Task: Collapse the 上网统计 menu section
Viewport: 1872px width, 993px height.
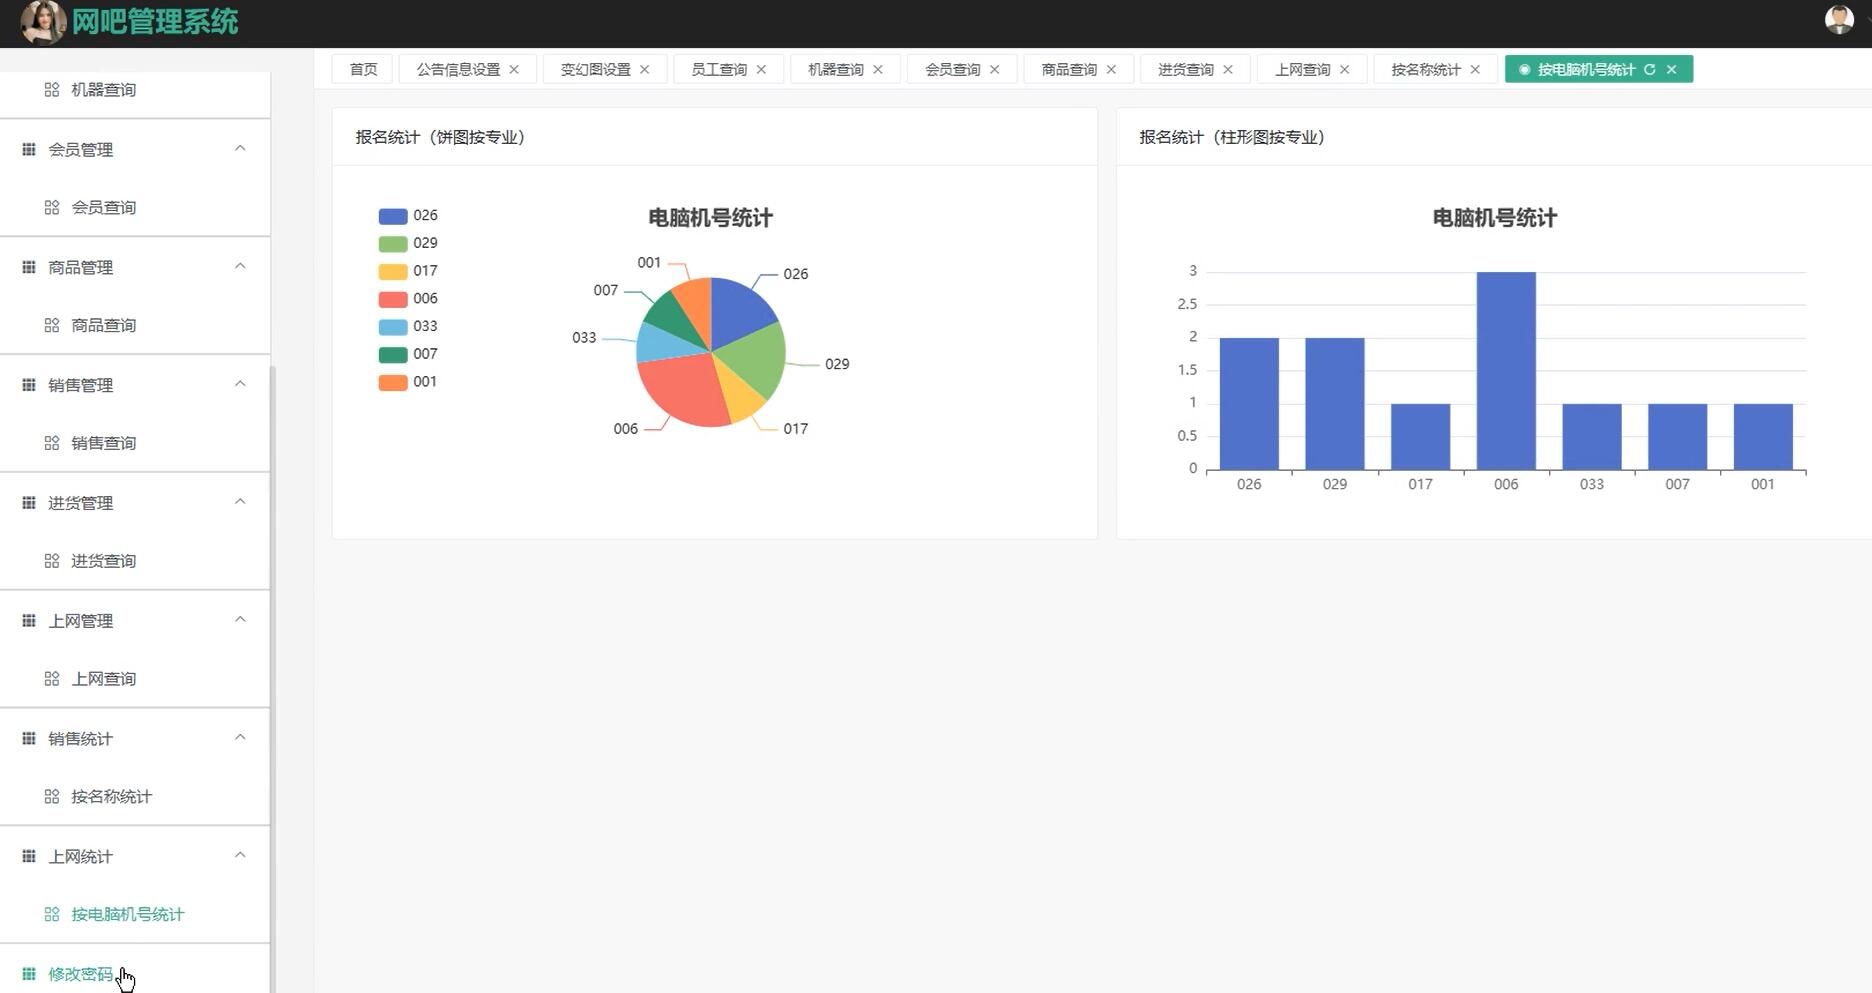Action: [x=240, y=855]
